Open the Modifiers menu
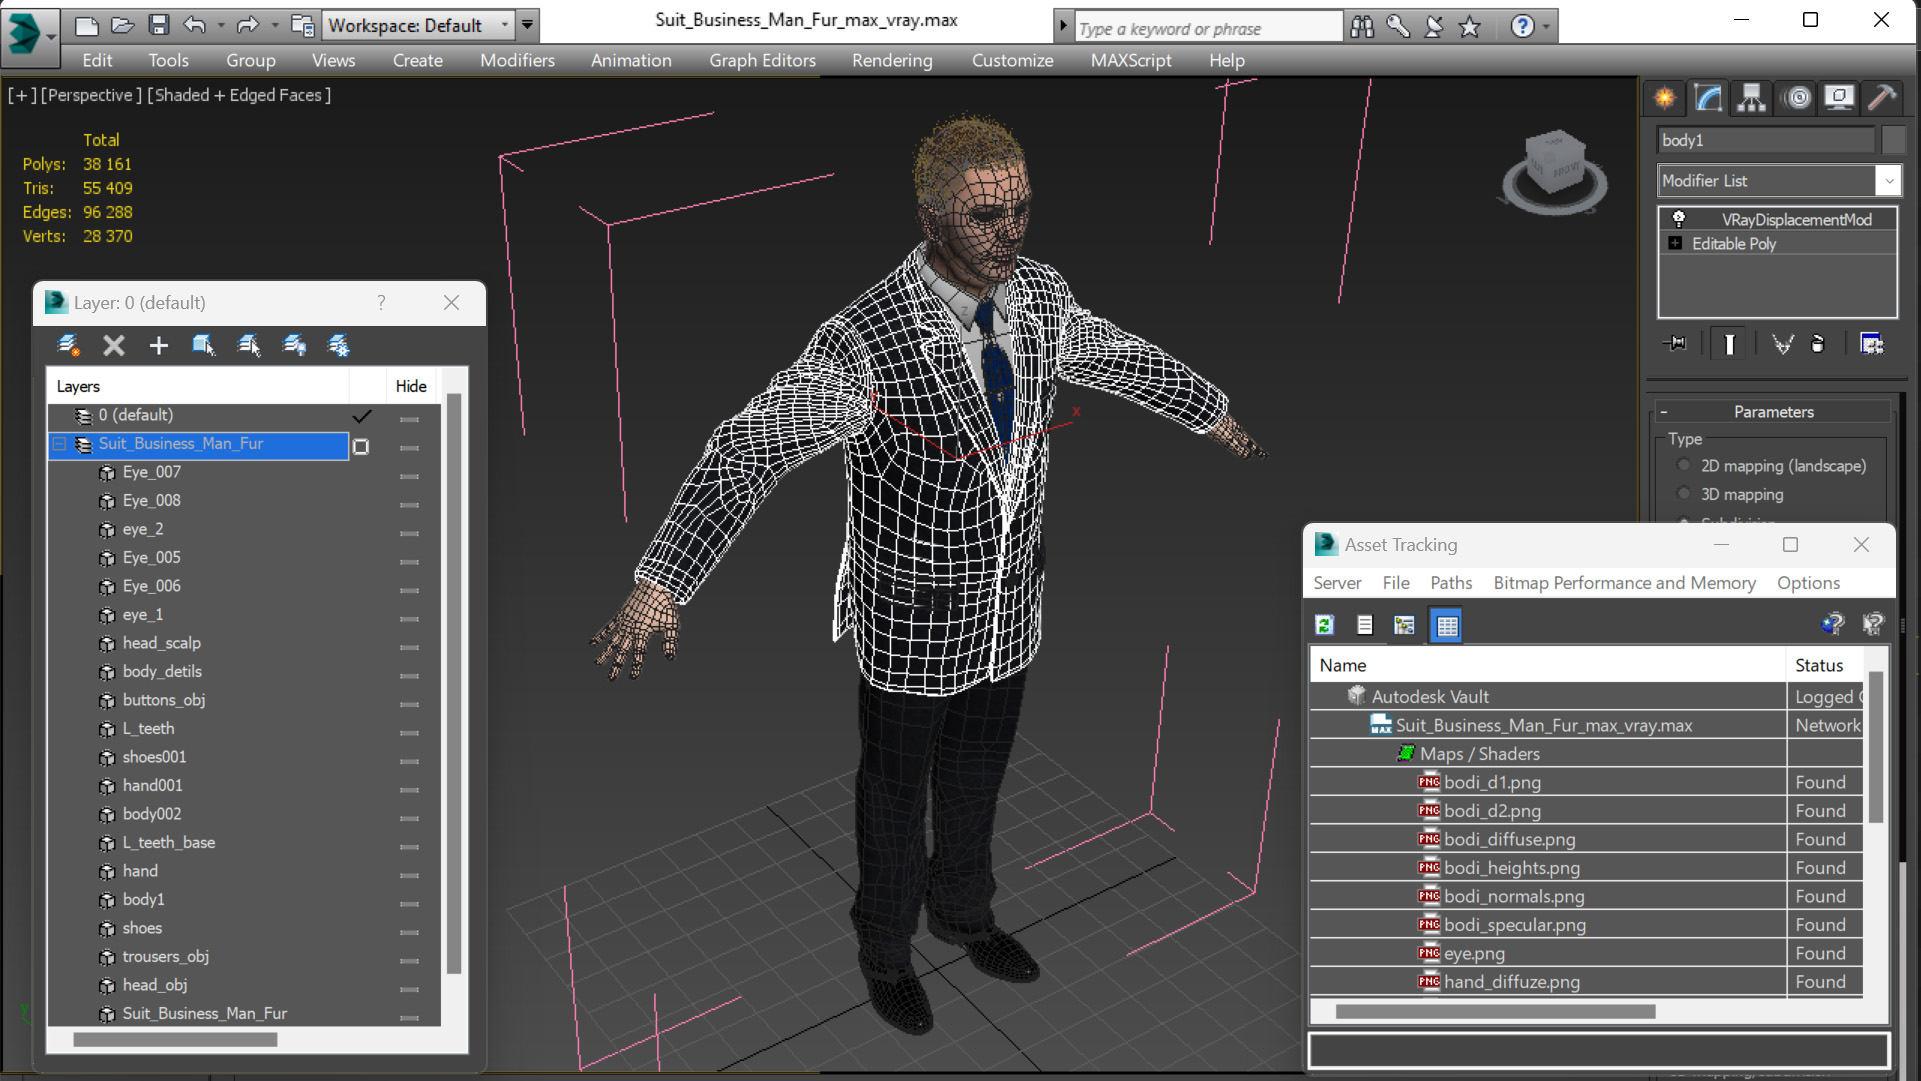The height and width of the screenshot is (1081, 1921). click(x=517, y=60)
